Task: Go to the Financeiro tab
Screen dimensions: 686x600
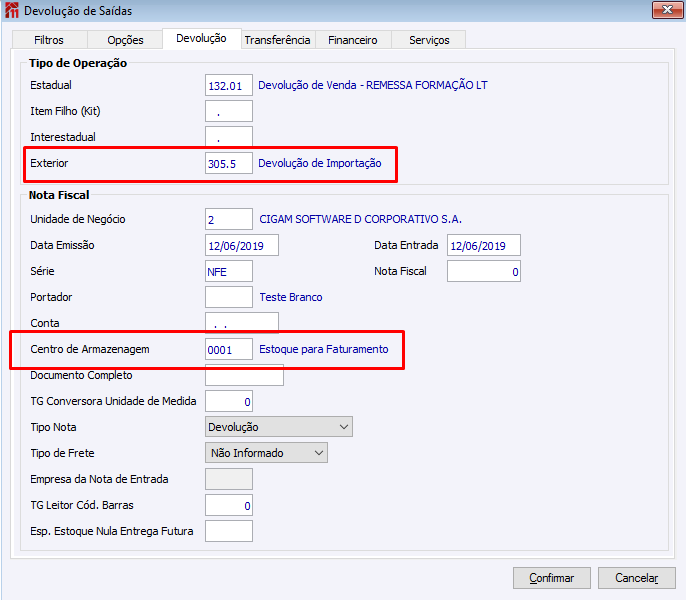Action: pos(353,40)
